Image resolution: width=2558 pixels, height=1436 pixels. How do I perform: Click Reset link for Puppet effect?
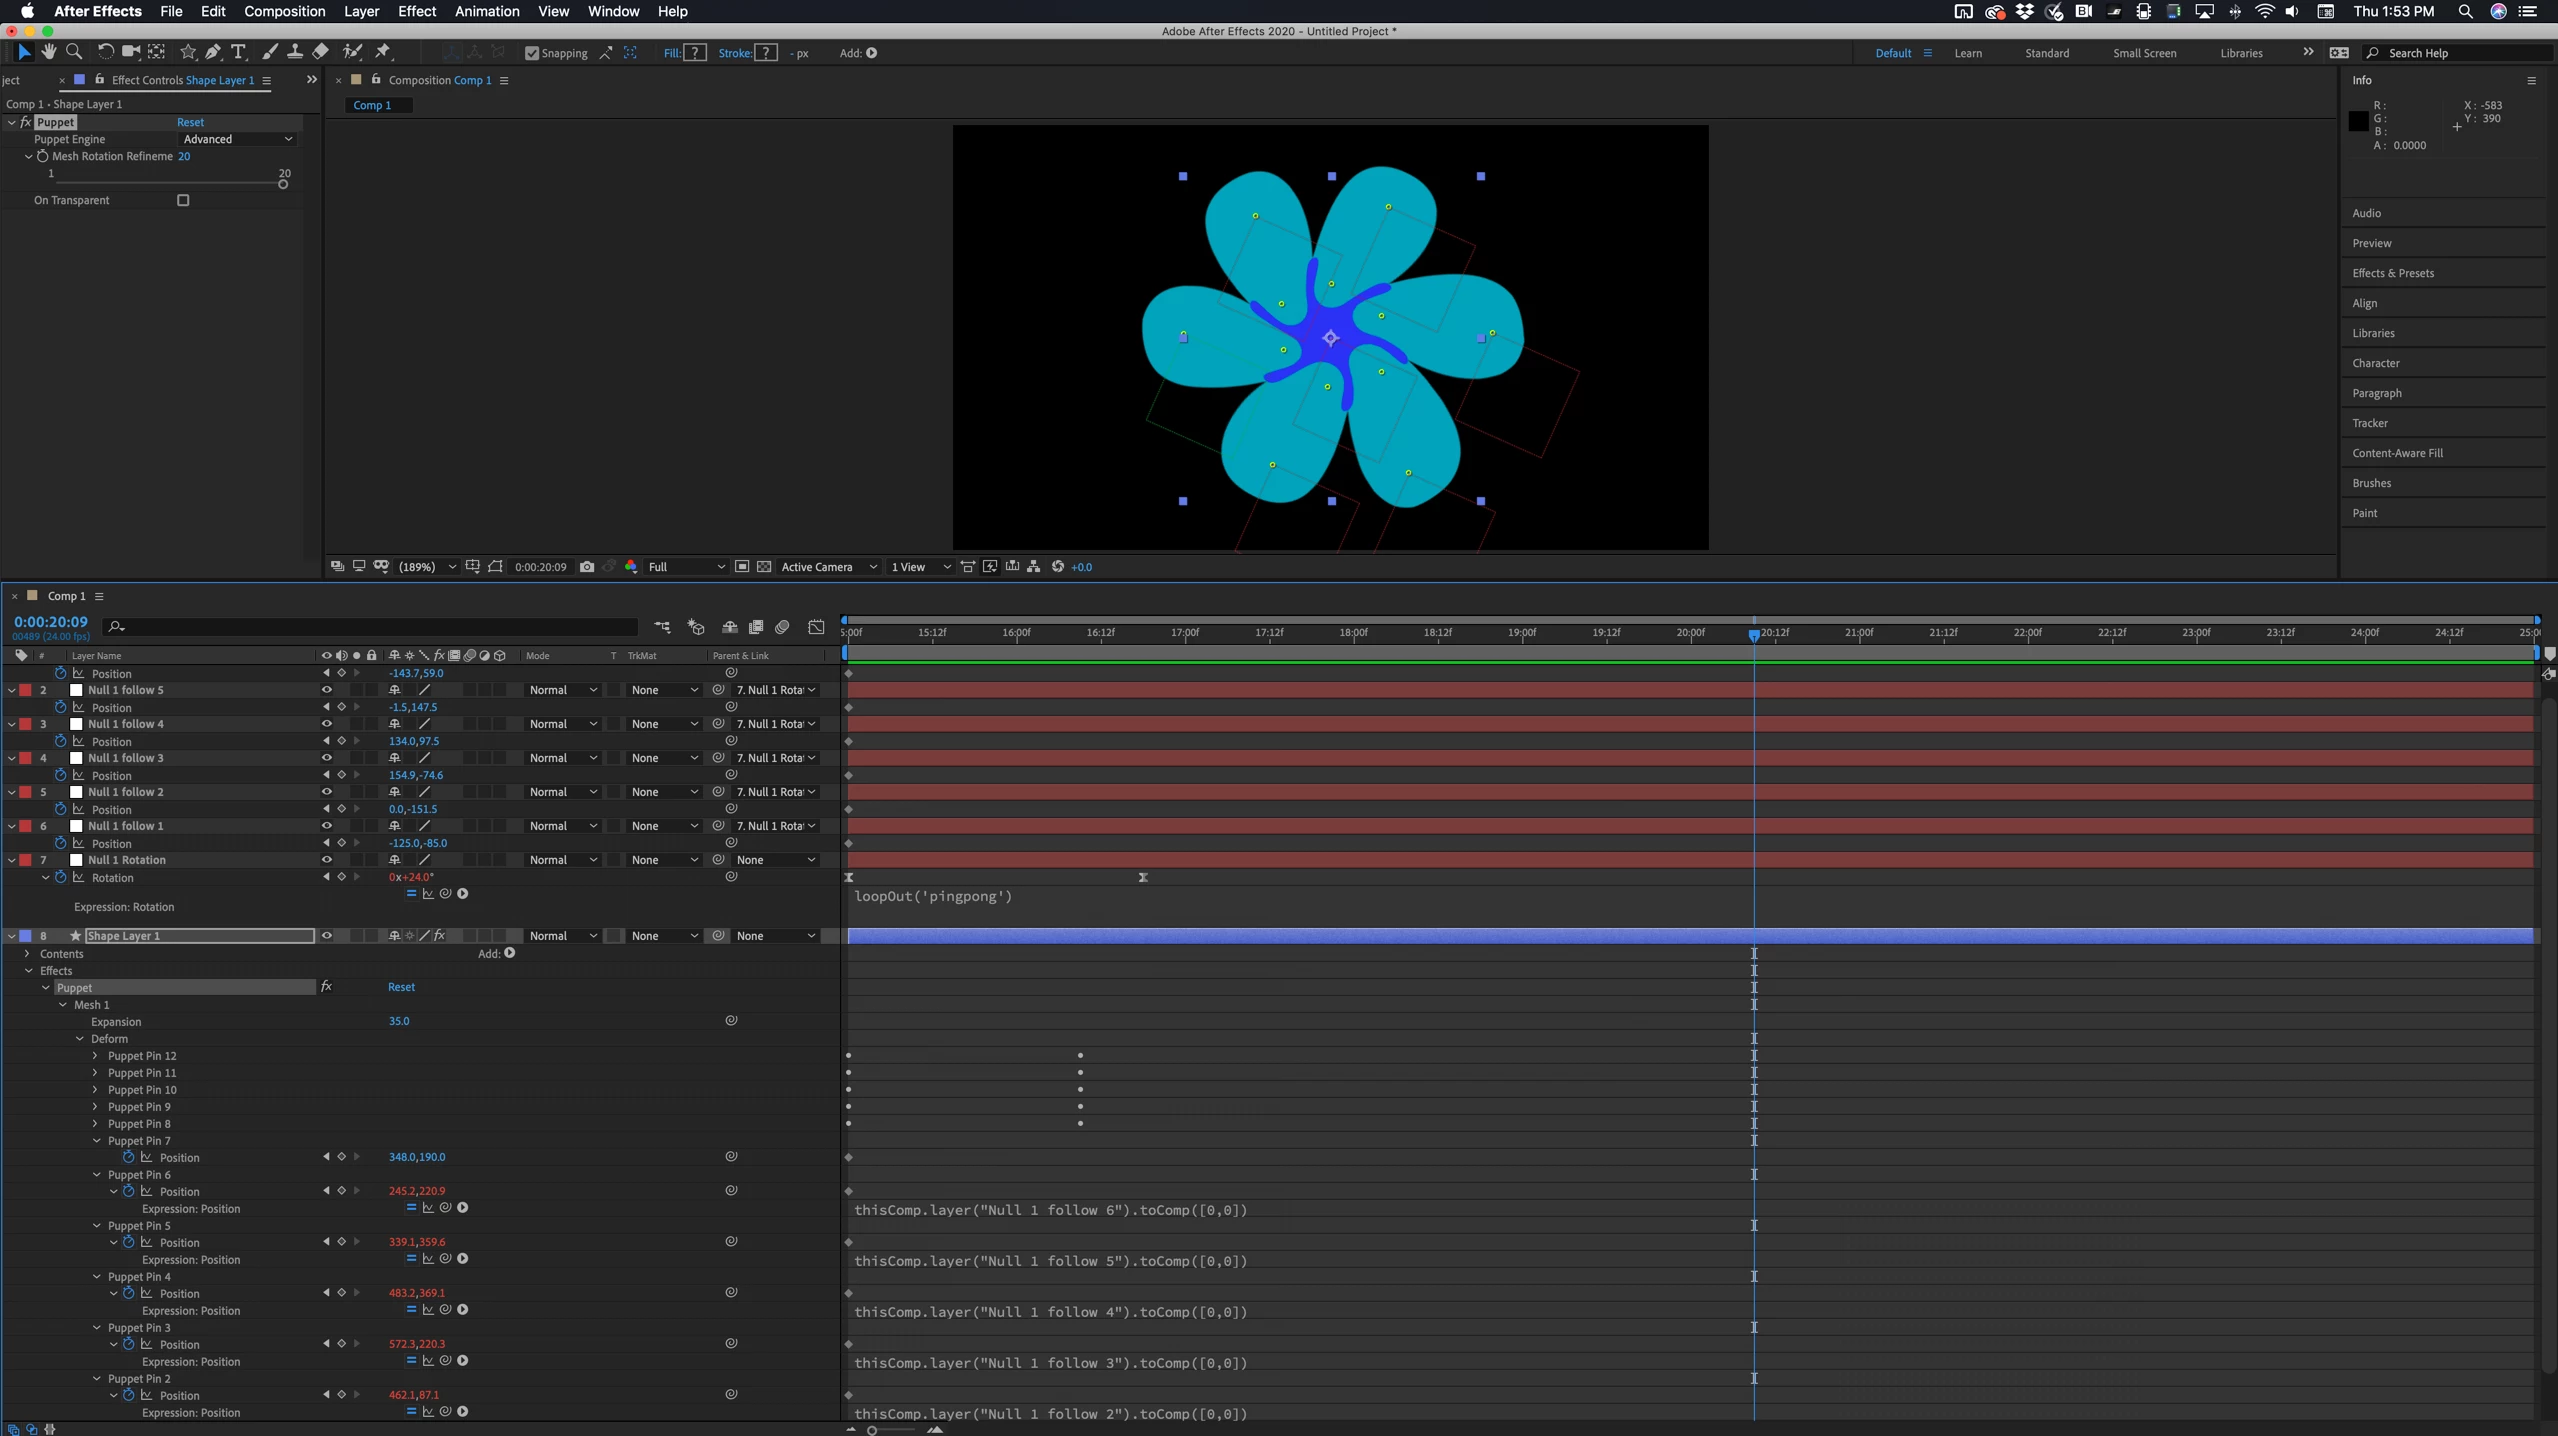(x=190, y=122)
